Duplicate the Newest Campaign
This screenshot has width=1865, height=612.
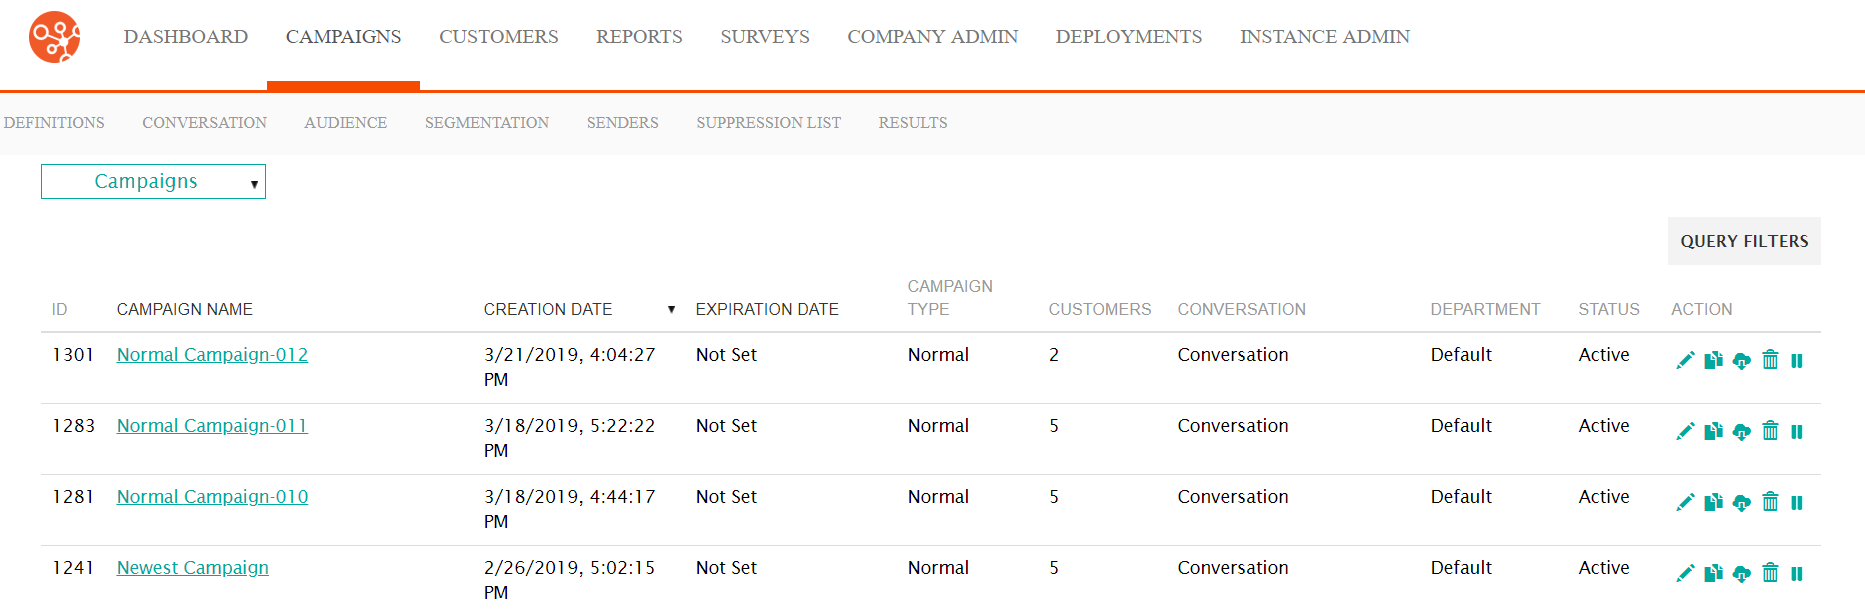(x=1713, y=574)
